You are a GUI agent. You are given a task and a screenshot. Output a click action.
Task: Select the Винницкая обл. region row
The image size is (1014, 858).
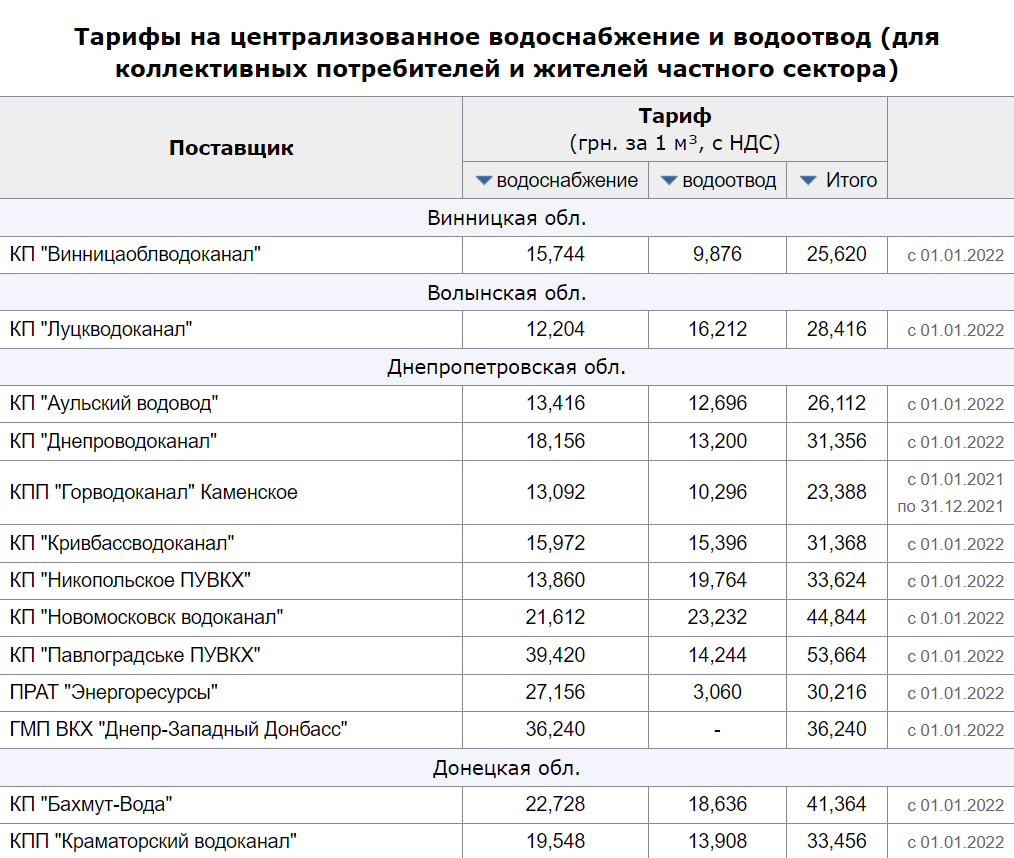[x=506, y=218]
